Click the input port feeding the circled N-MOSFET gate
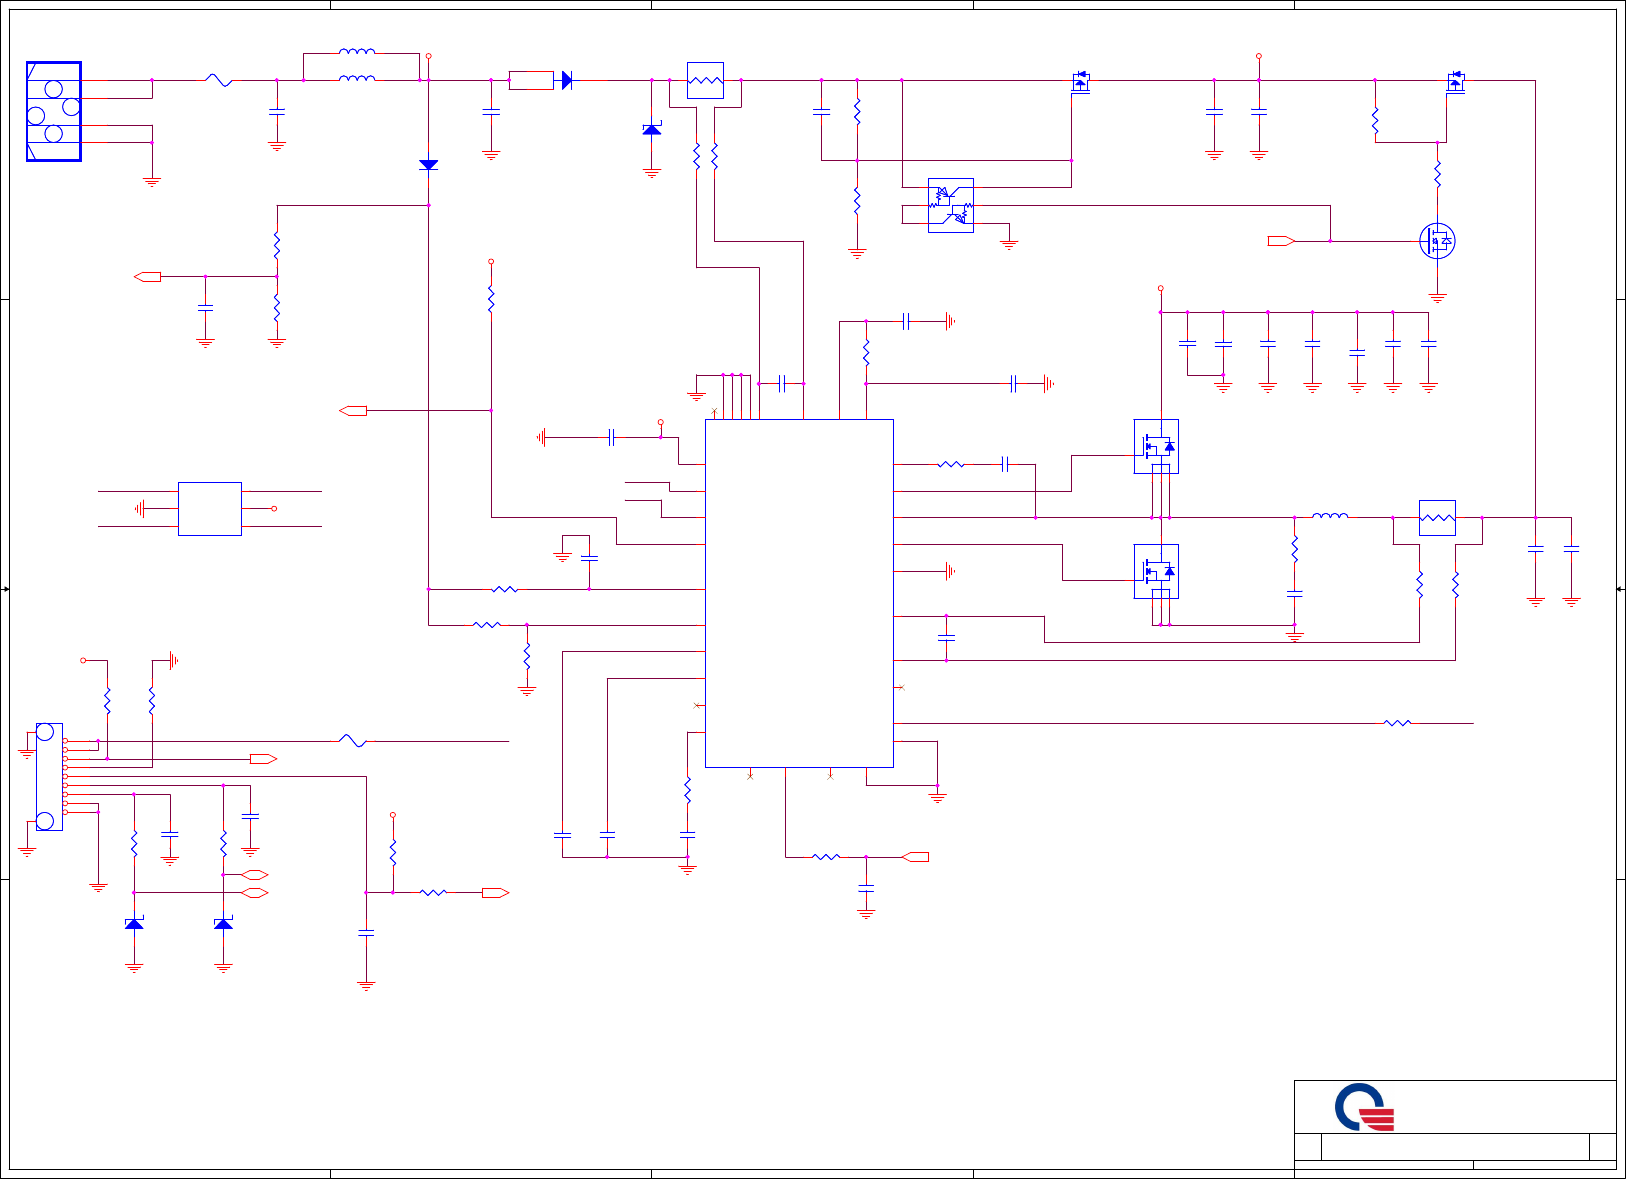This screenshot has width=1626, height=1179. click(1281, 241)
